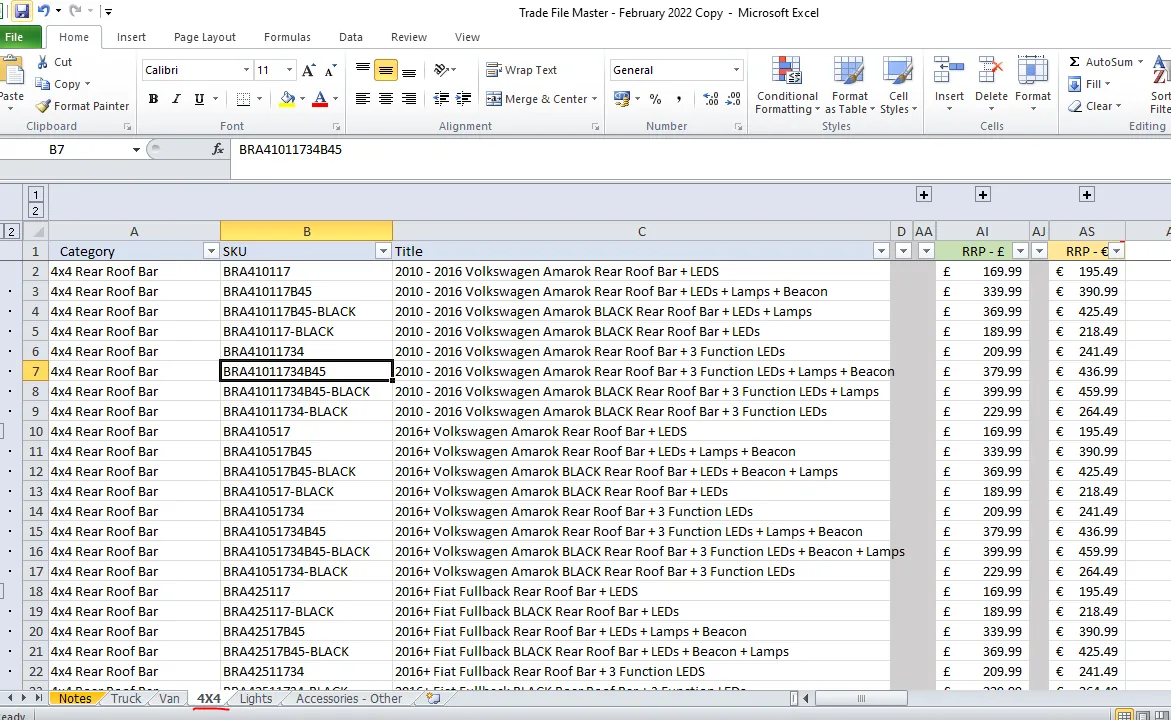Click outline level 1 button
This screenshot has height=720, width=1171.
pyautogui.click(x=35, y=196)
